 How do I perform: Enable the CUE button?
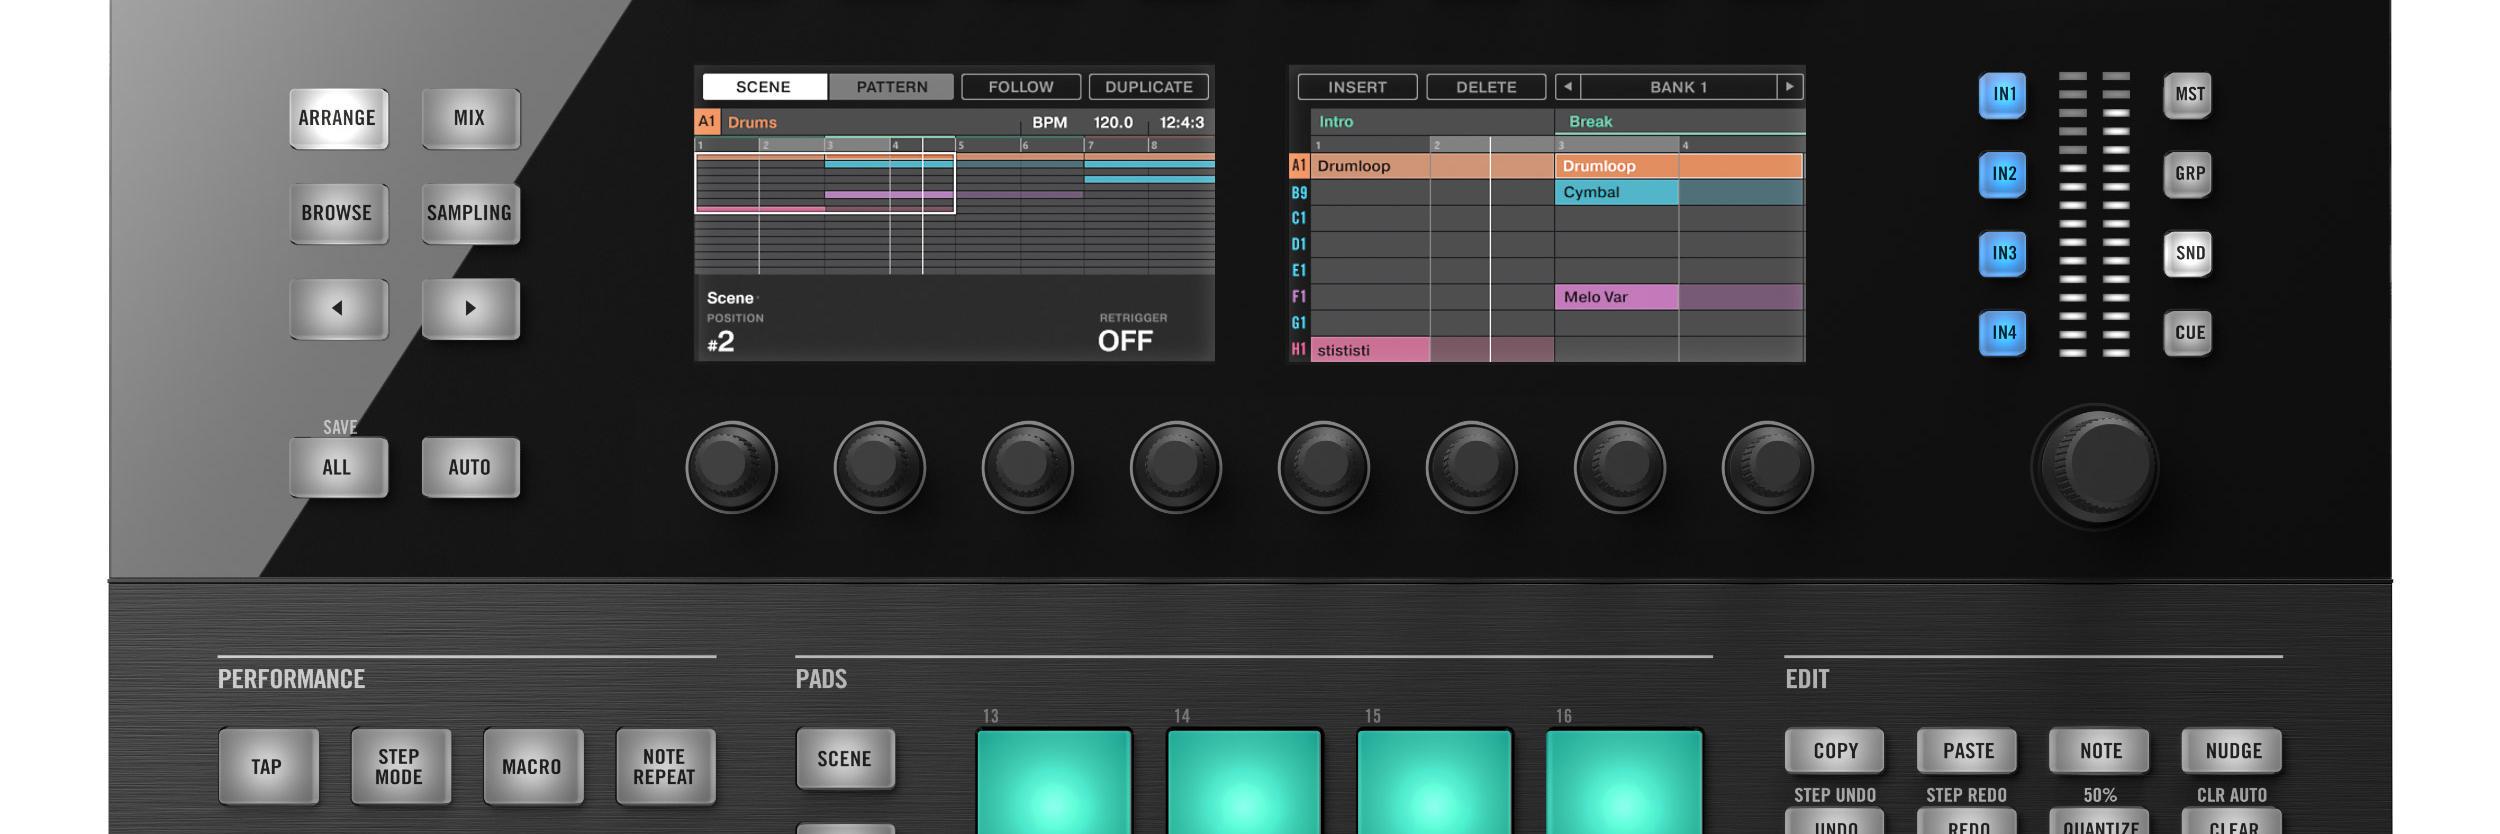tap(2188, 333)
